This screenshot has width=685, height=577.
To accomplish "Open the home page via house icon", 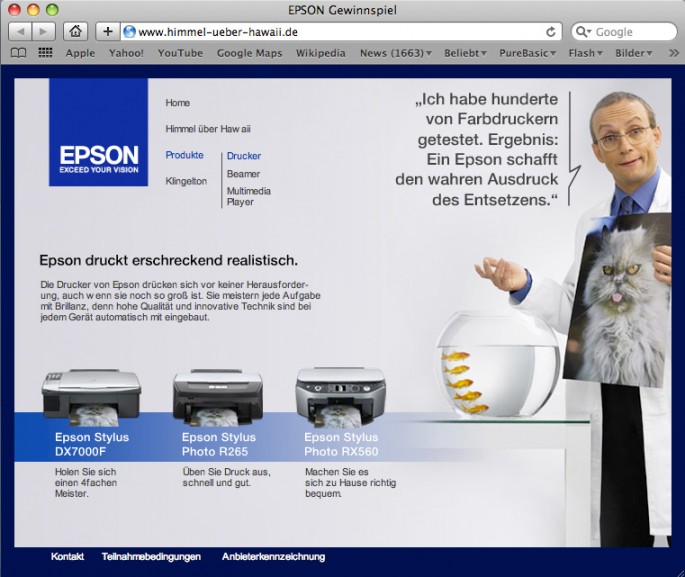I will pyautogui.click(x=76, y=31).
